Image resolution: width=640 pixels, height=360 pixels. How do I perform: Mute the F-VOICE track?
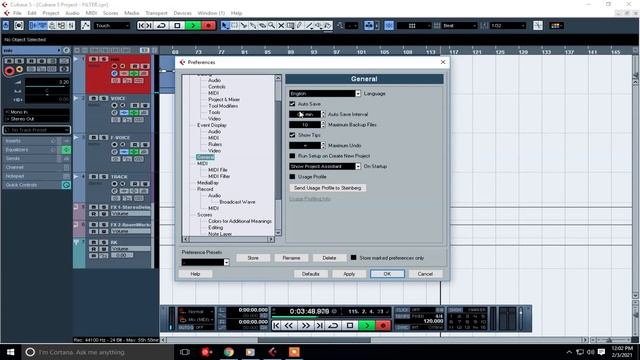(x=93, y=138)
